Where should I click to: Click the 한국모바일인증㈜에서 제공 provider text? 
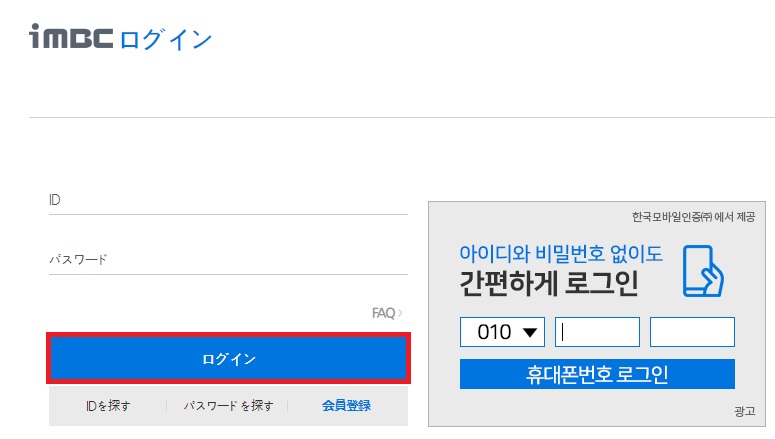(693, 217)
